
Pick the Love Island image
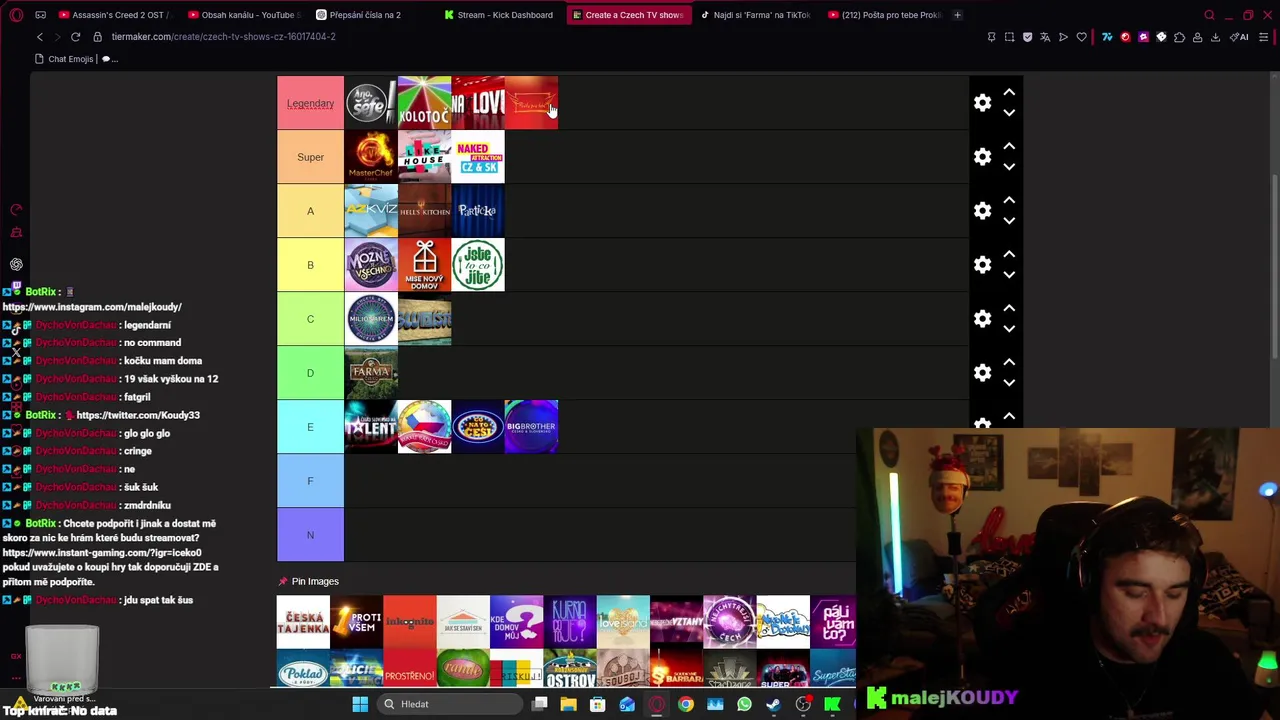tap(623, 622)
